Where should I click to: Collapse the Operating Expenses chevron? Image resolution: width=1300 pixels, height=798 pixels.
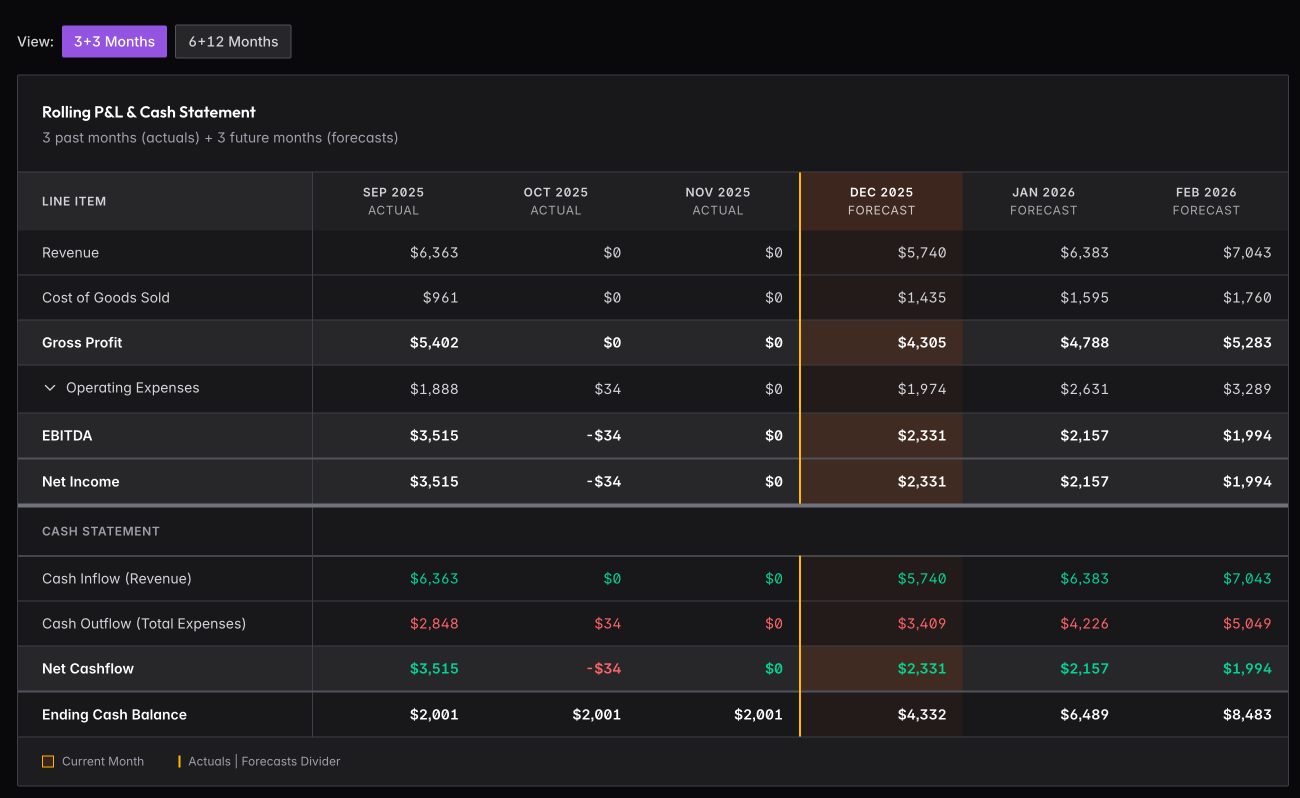point(50,388)
